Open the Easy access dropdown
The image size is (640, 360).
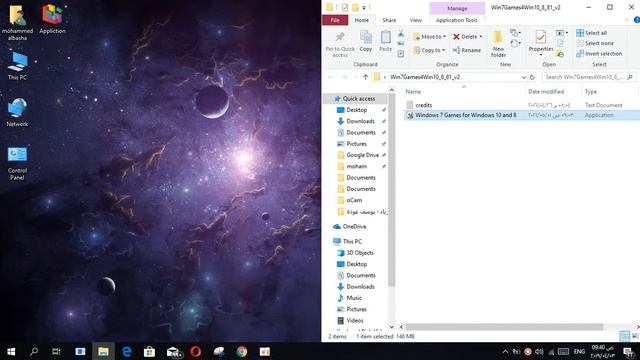click(515, 43)
